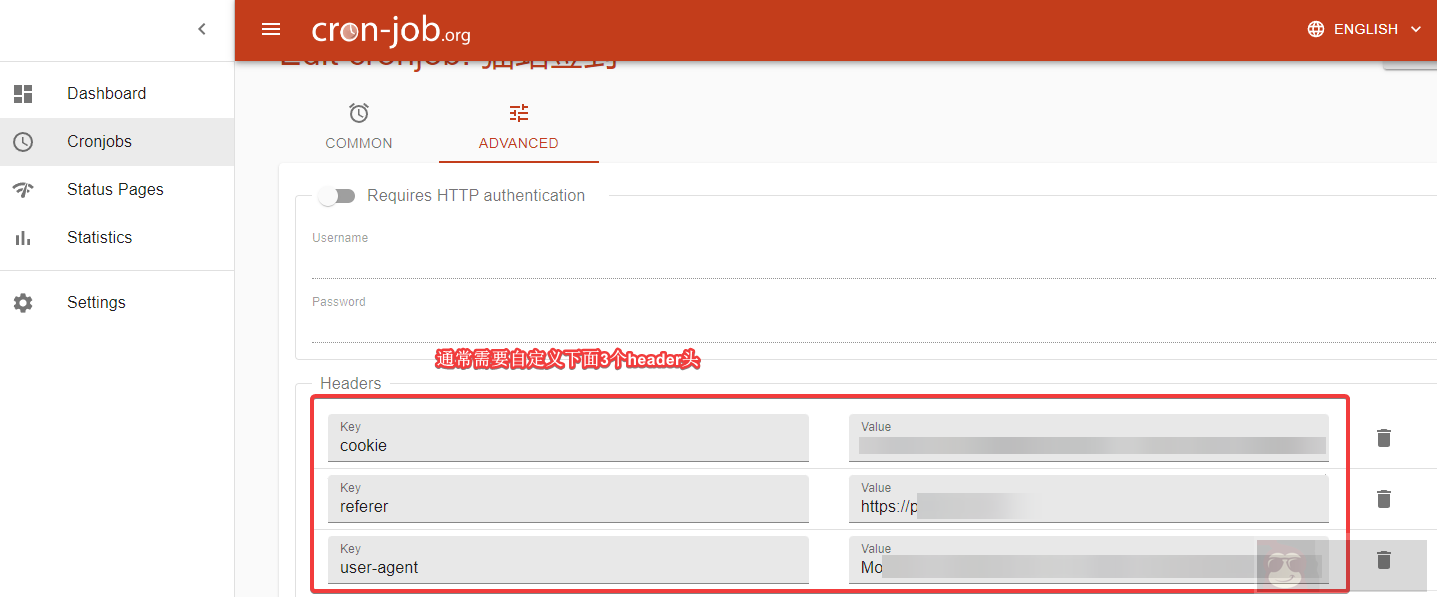Click the globe language icon
This screenshot has height=597, width=1437.
(1316, 29)
